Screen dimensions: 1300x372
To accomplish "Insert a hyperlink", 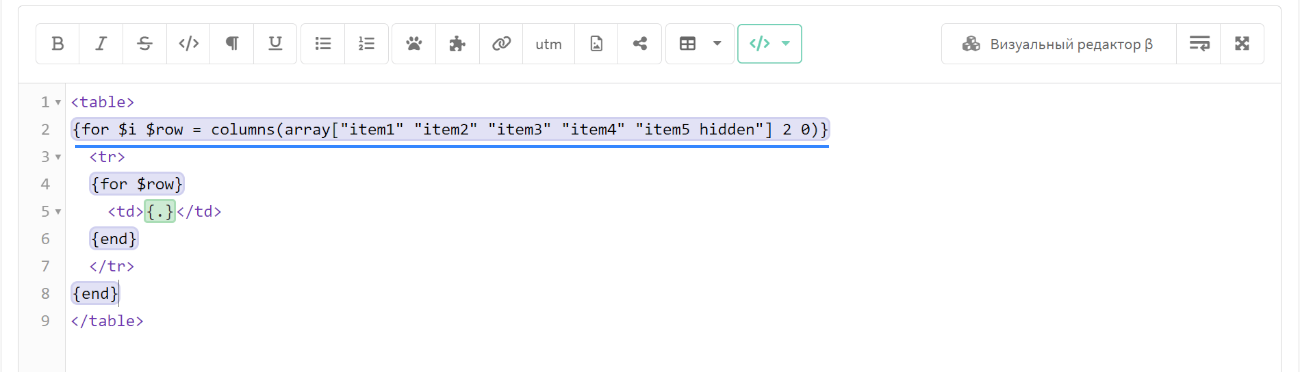I will click(x=502, y=44).
